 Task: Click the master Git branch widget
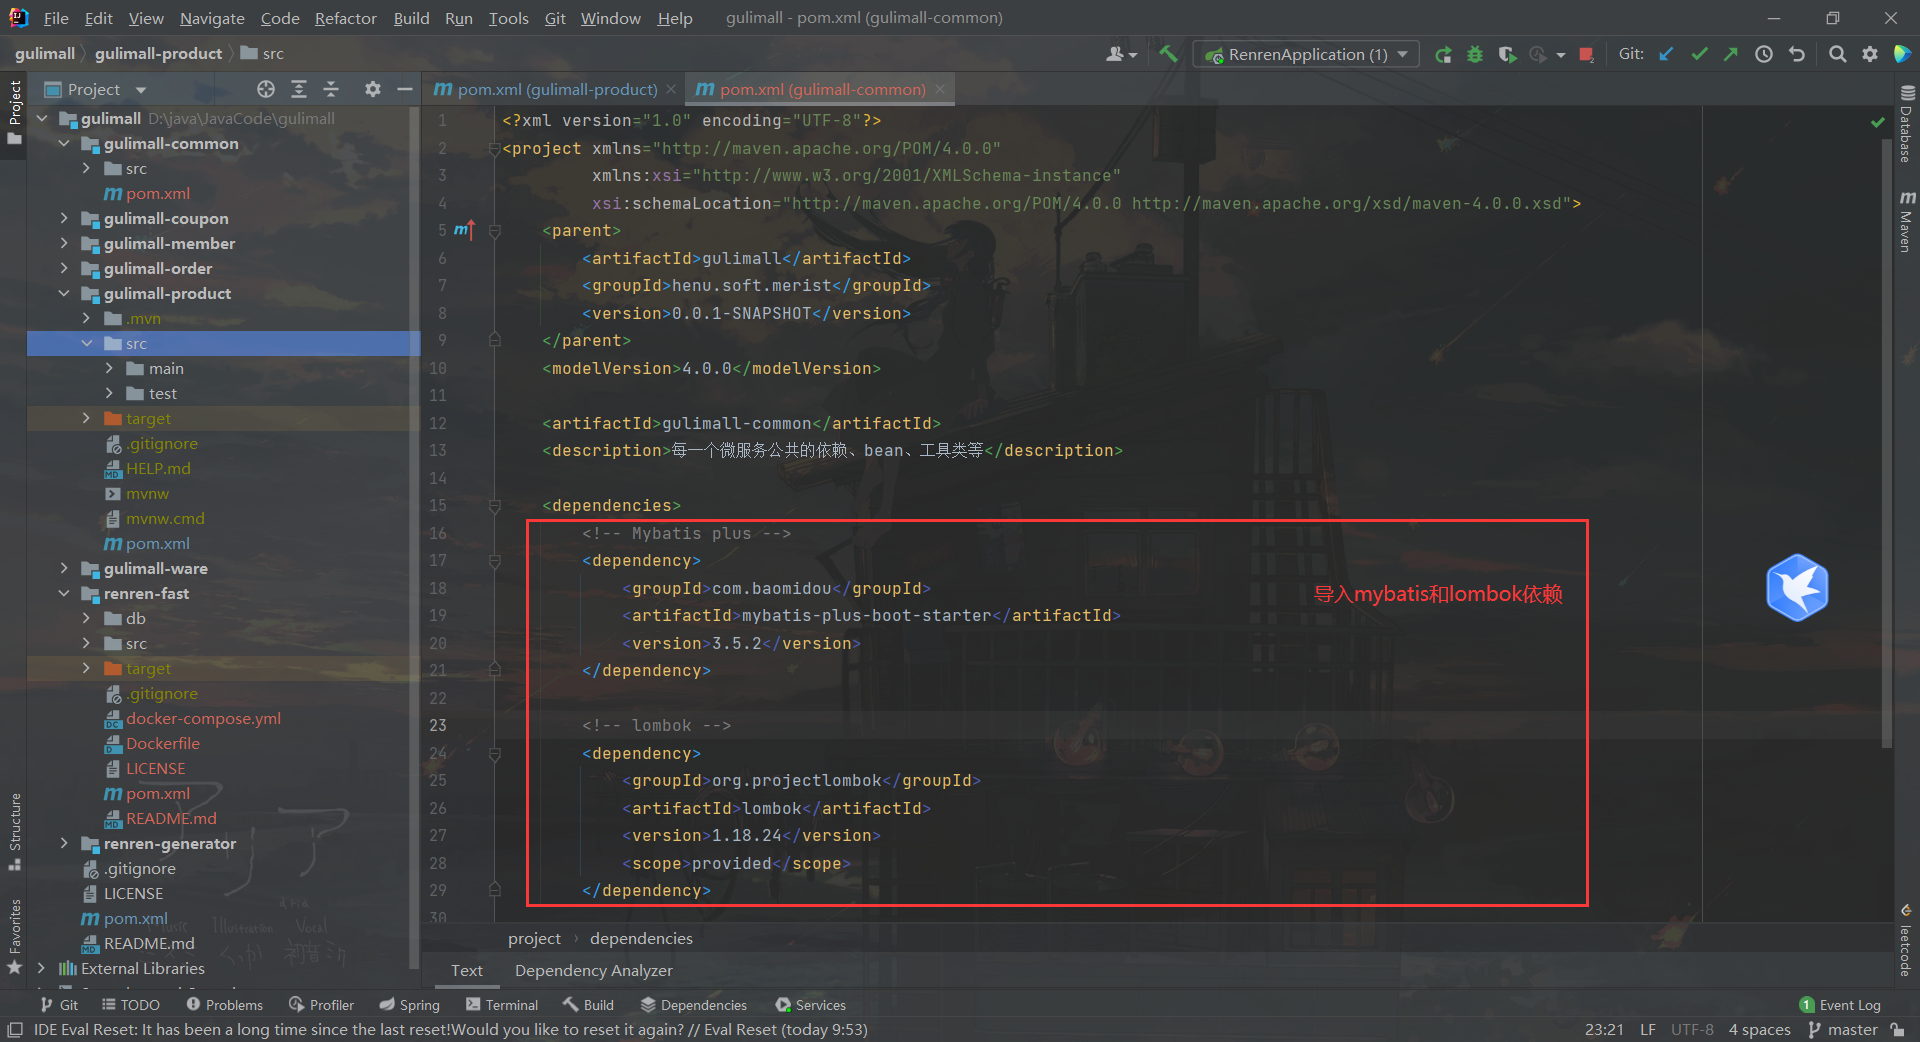(x=1843, y=1029)
